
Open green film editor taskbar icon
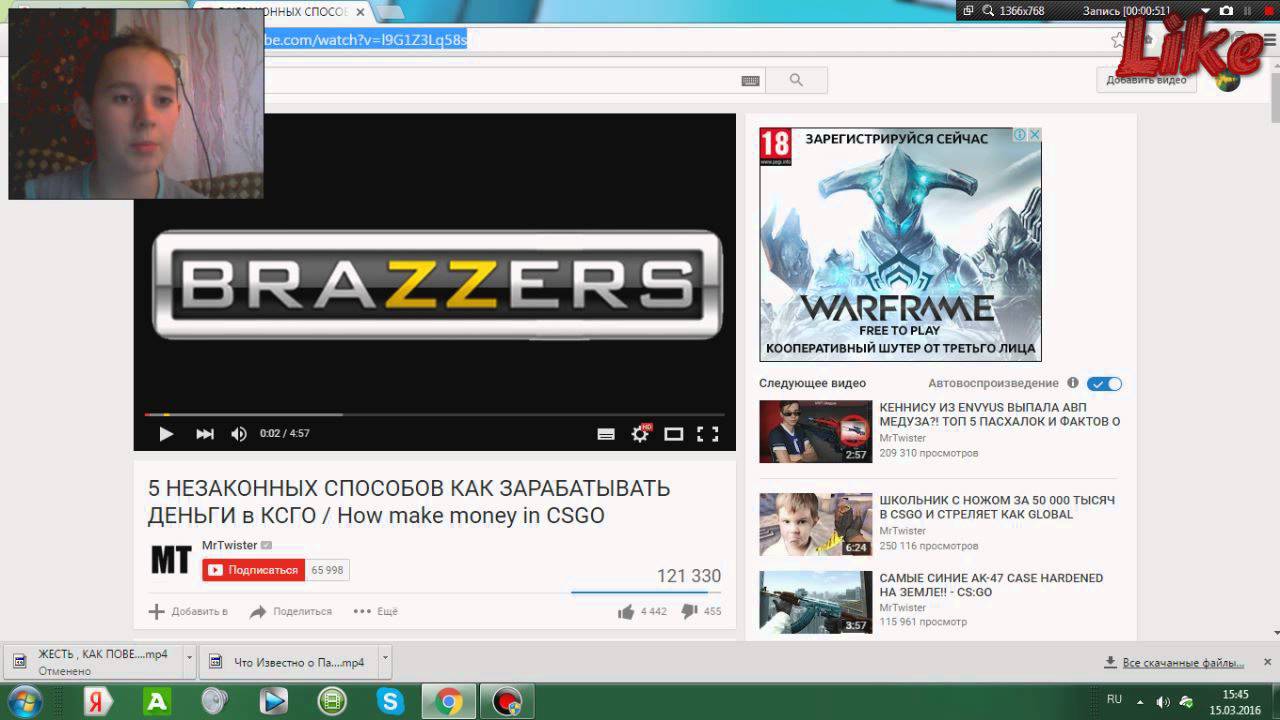point(332,702)
